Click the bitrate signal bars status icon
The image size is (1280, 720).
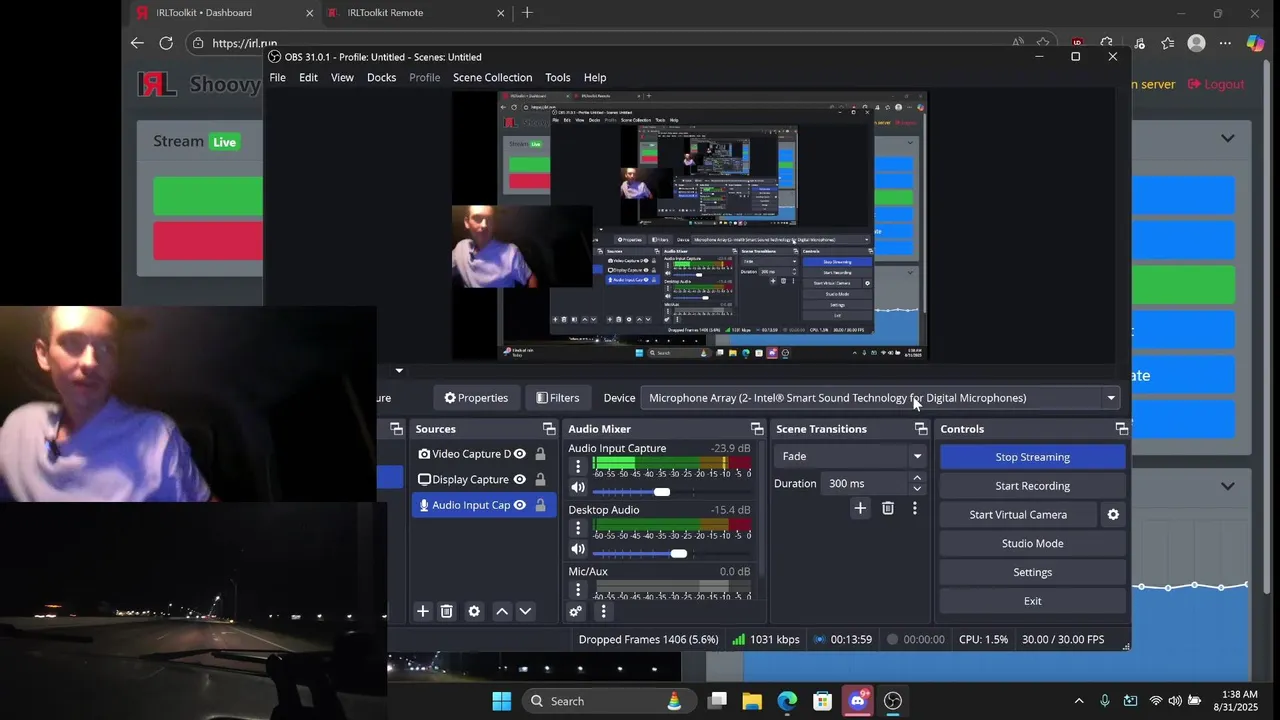click(x=738, y=639)
